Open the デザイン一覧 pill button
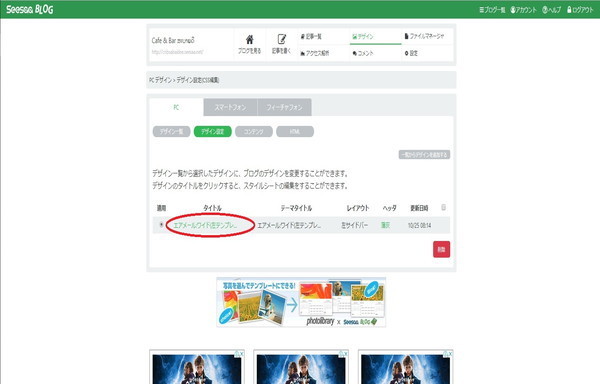Screen dimensions: 600x384 coord(171,132)
